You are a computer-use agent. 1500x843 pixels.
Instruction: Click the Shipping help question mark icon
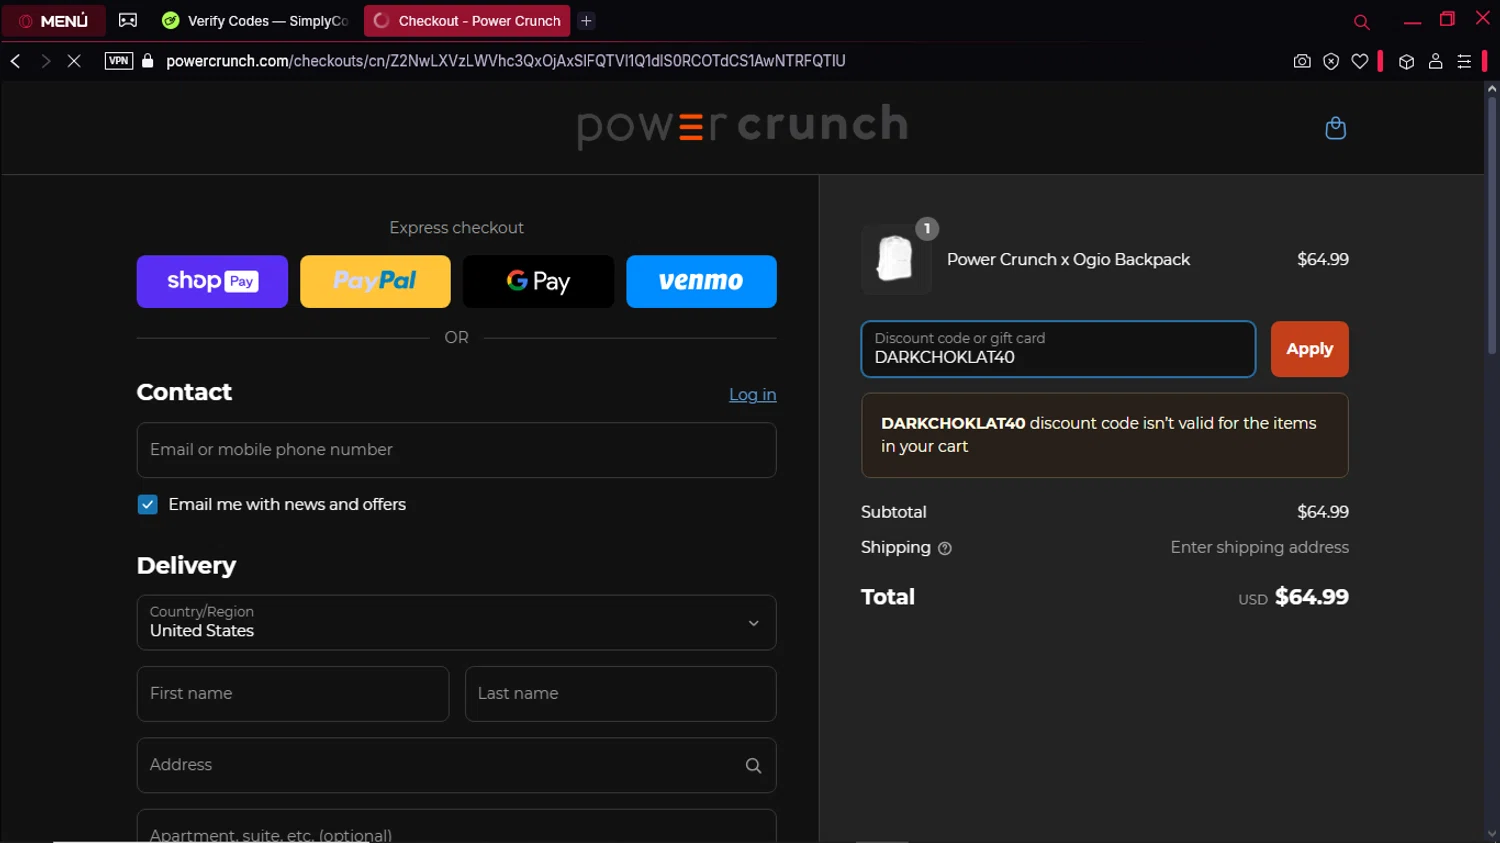(x=945, y=548)
